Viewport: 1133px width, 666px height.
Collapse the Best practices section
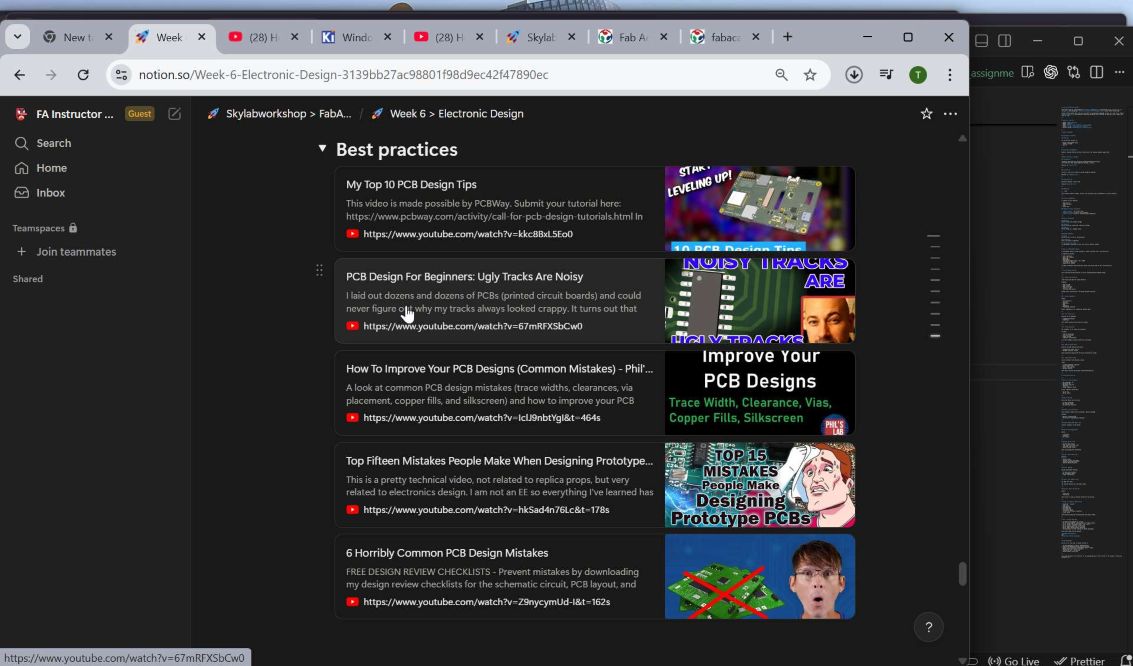(322, 147)
